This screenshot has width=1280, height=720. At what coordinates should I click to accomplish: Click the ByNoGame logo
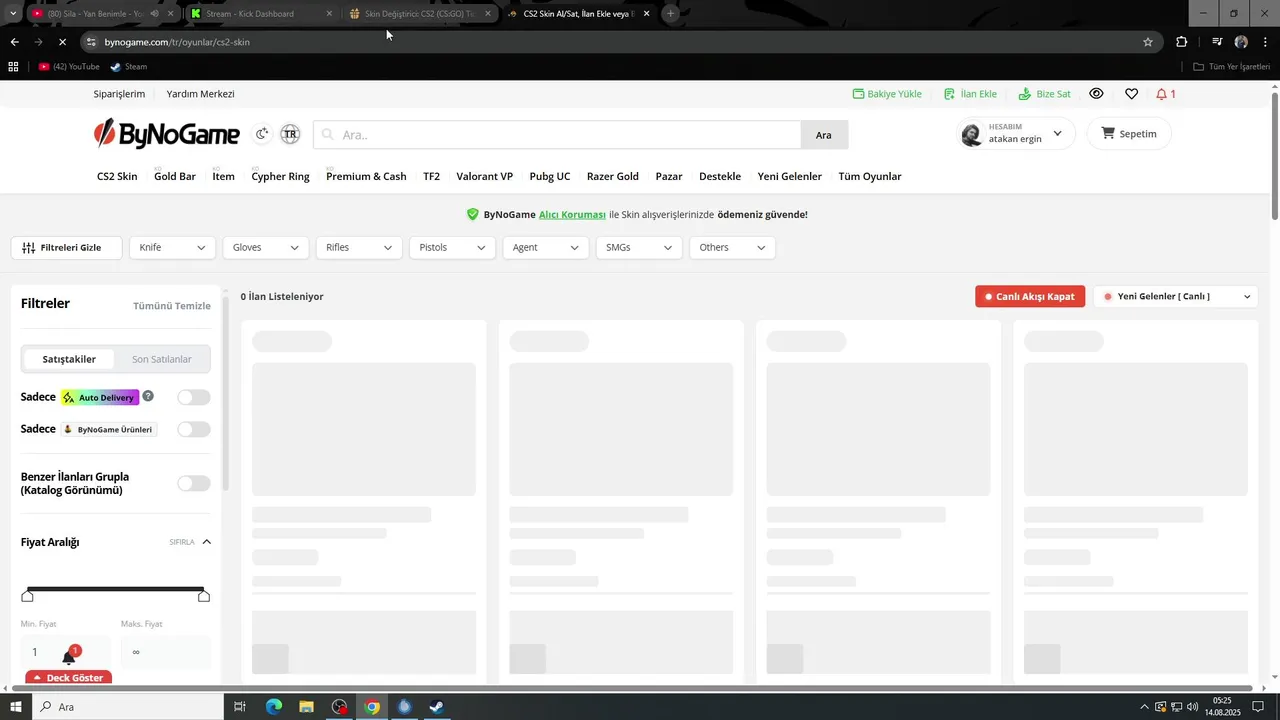(167, 134)
